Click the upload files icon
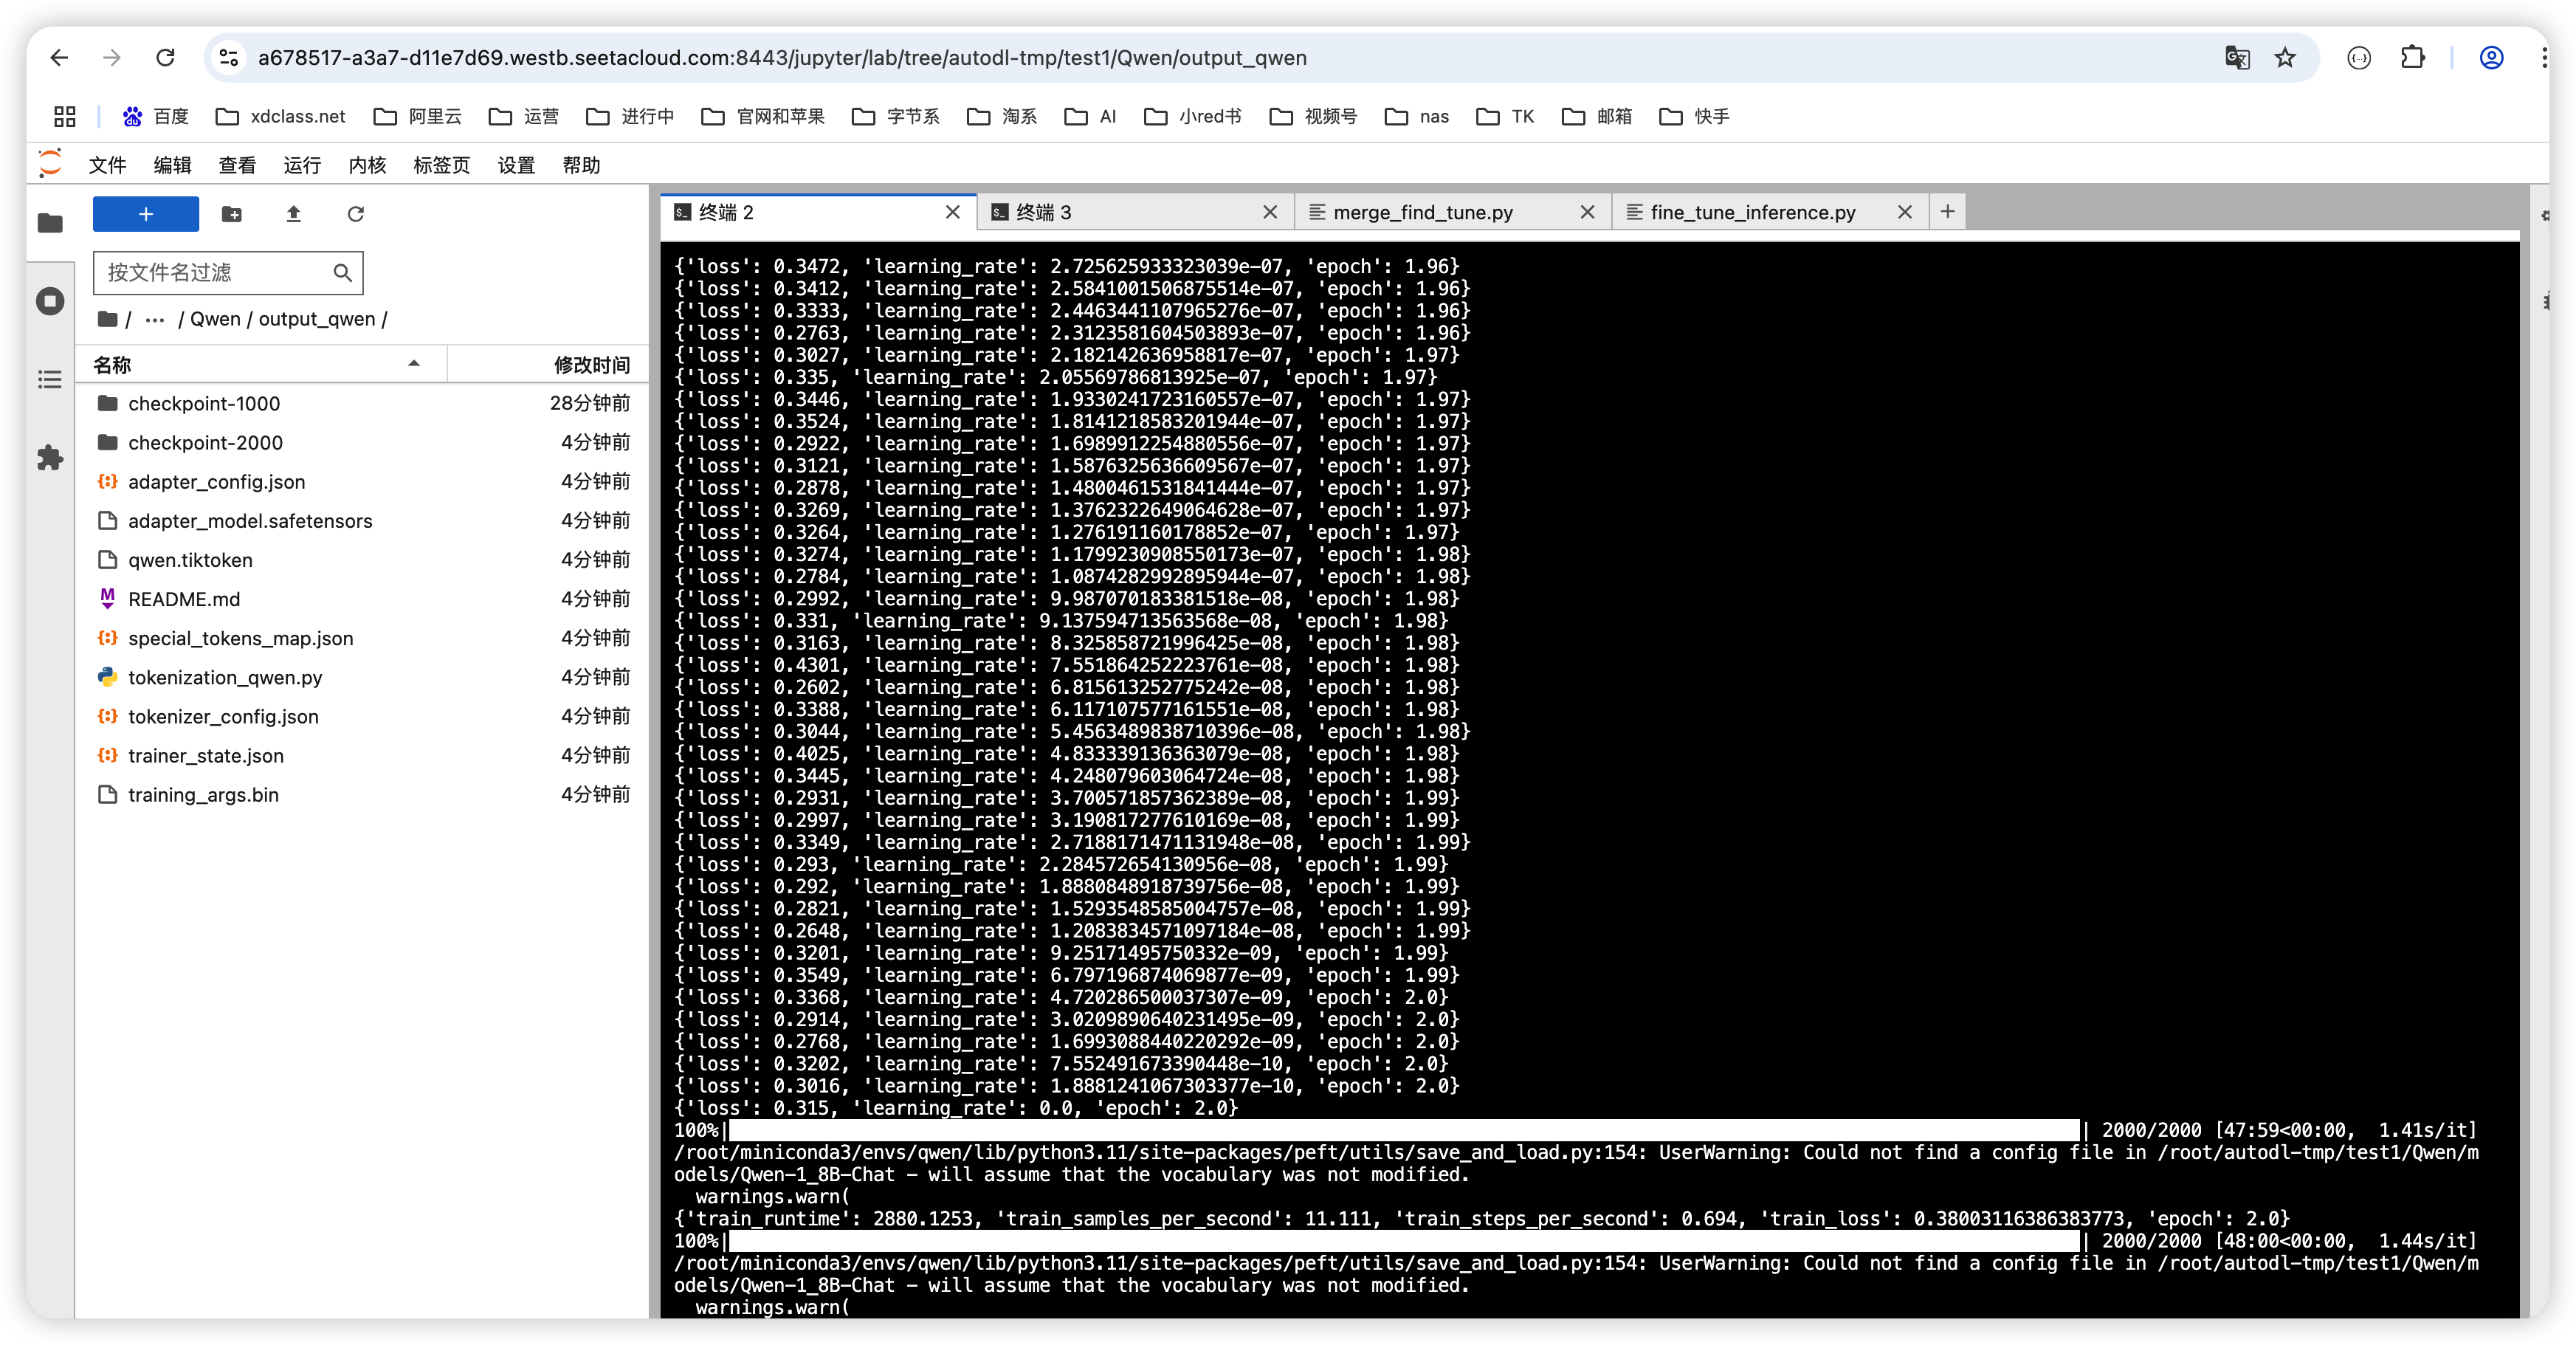 (293, 214)
